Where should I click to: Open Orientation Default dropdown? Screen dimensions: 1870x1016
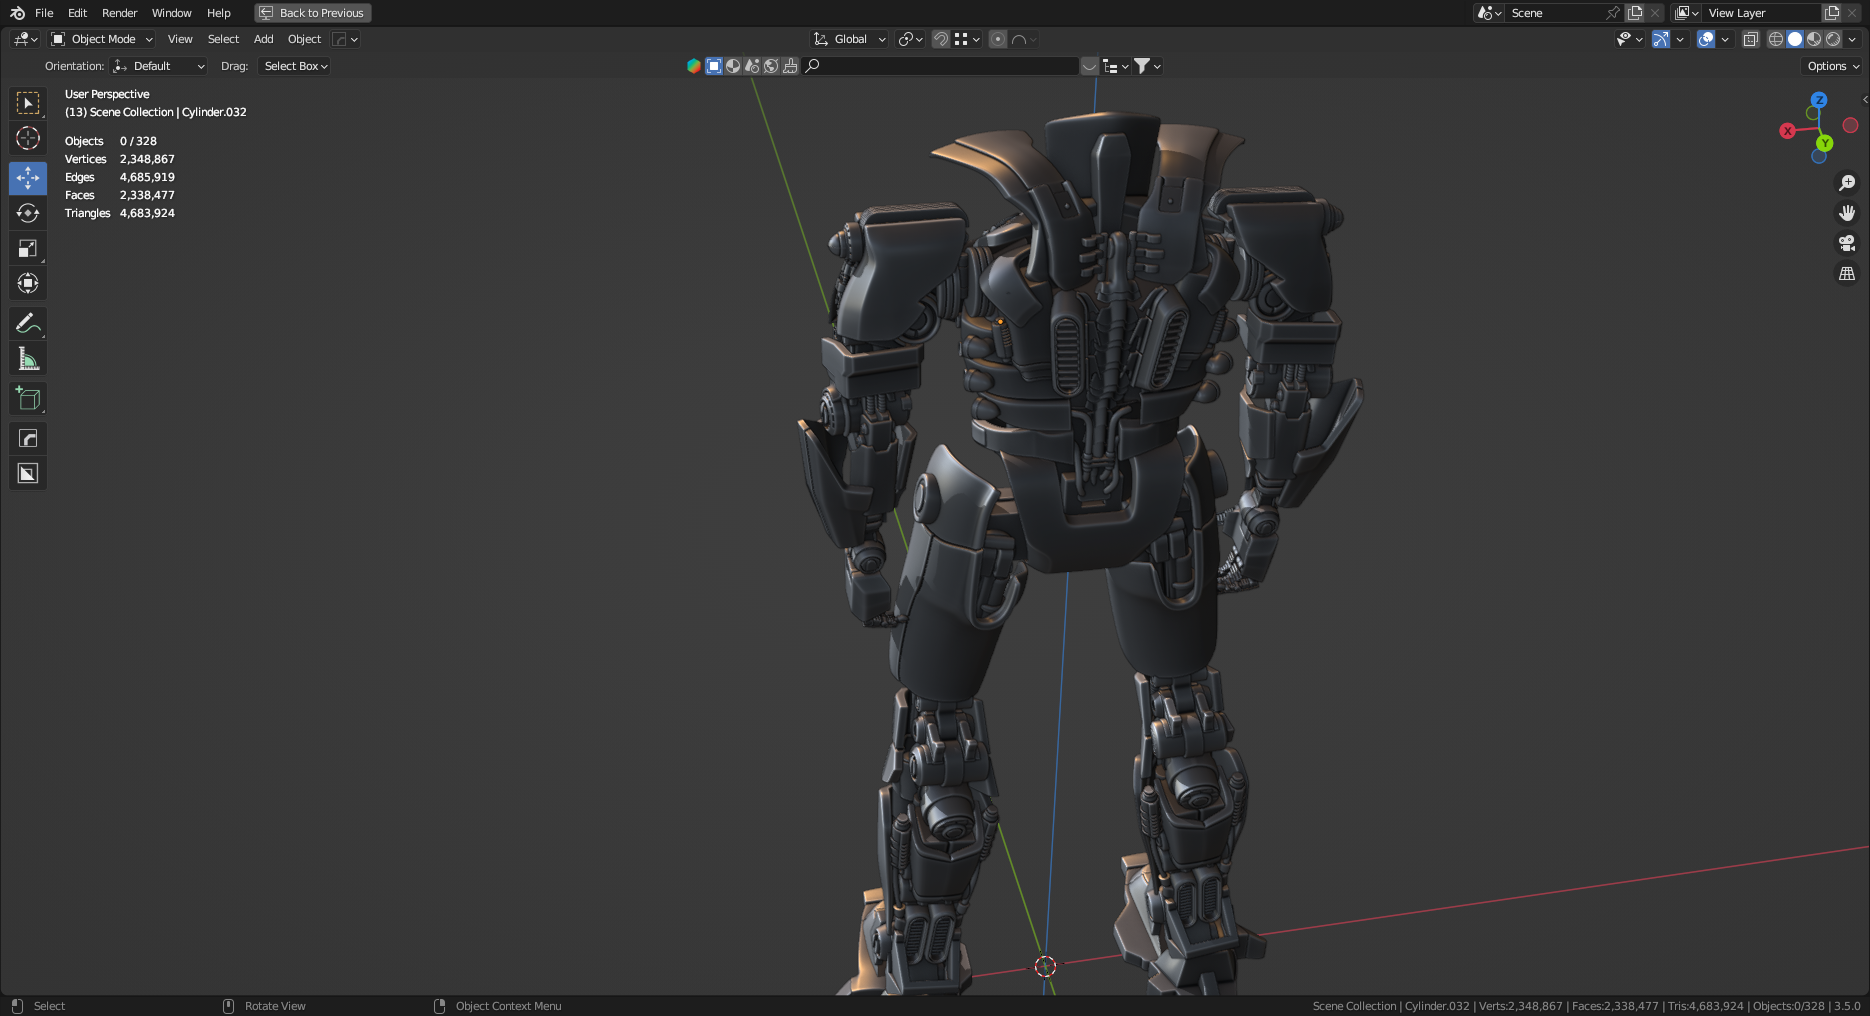pos(159,66)
